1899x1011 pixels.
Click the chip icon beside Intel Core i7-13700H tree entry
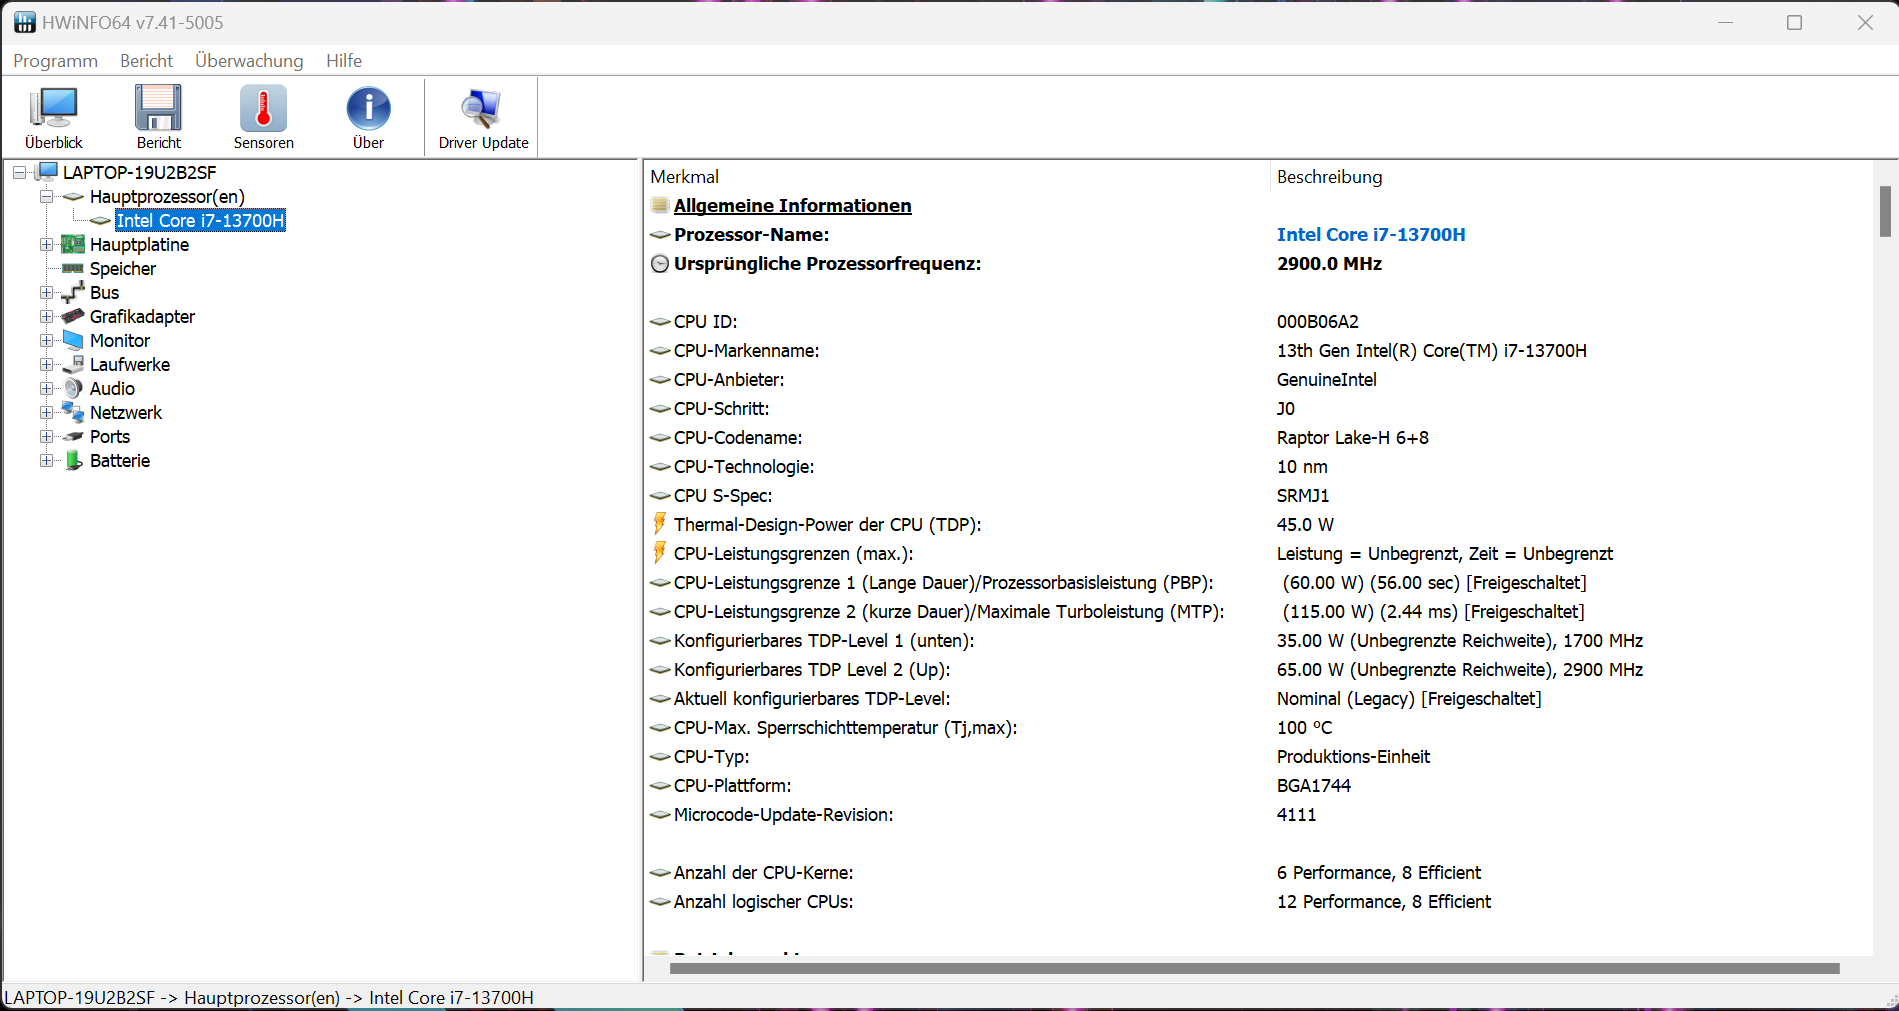(100, 220)
